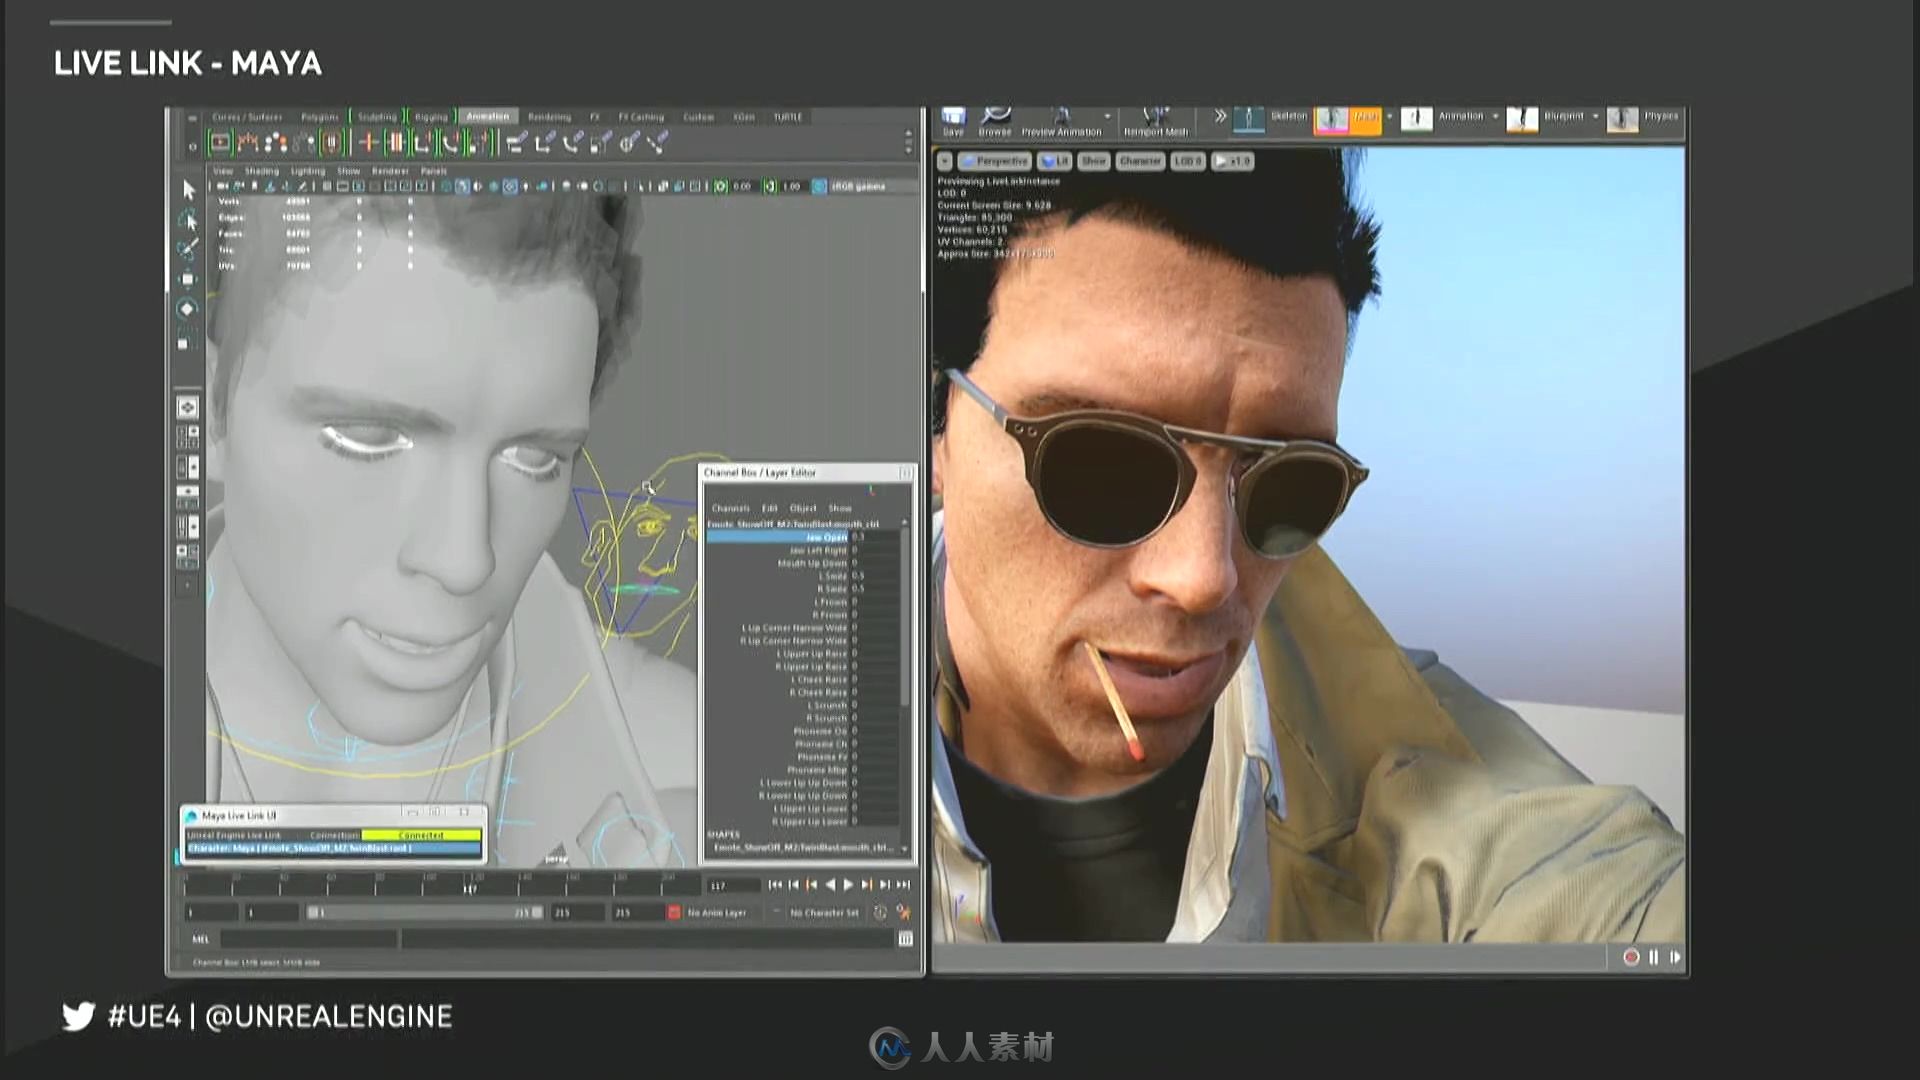Click the sRGB gamma color management icon

pos(820,186)
